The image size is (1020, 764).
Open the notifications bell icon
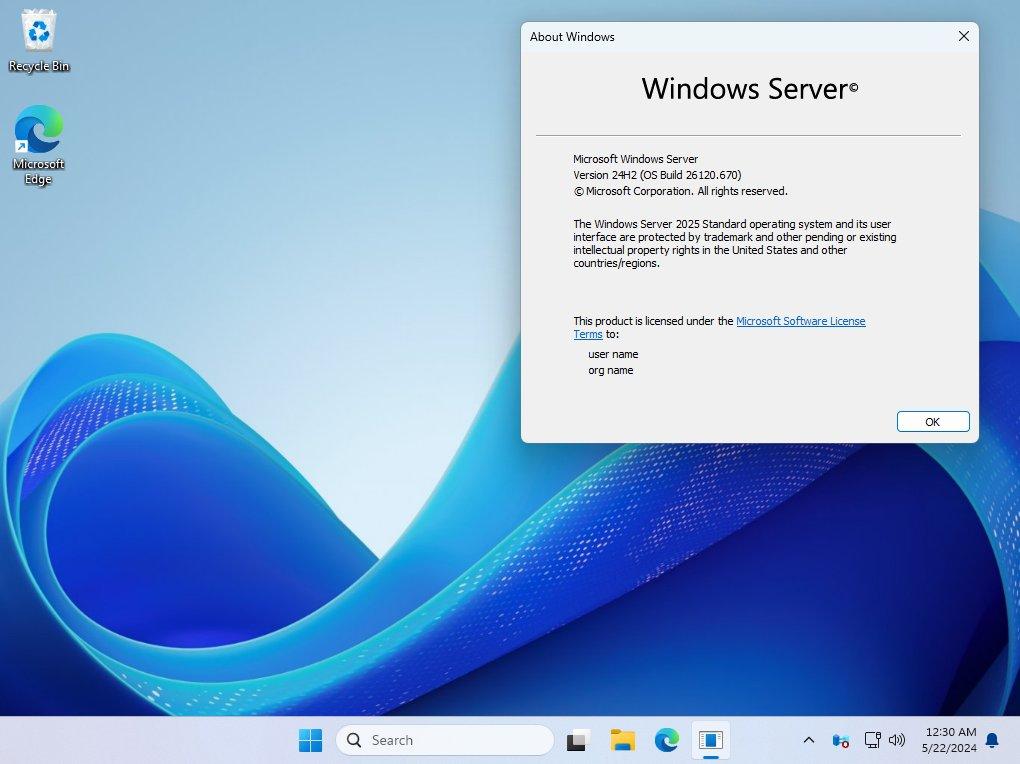click(992, 740)
